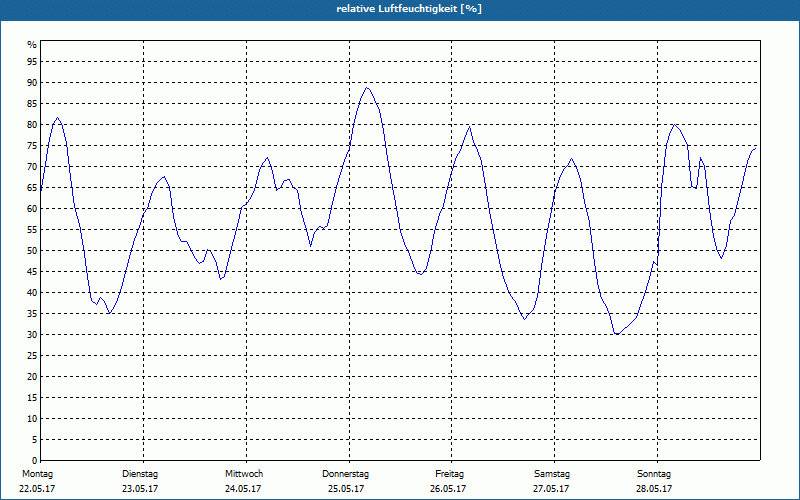Select the "Samstag" day label
Screen dimensions: 800x500
(552, 474)
